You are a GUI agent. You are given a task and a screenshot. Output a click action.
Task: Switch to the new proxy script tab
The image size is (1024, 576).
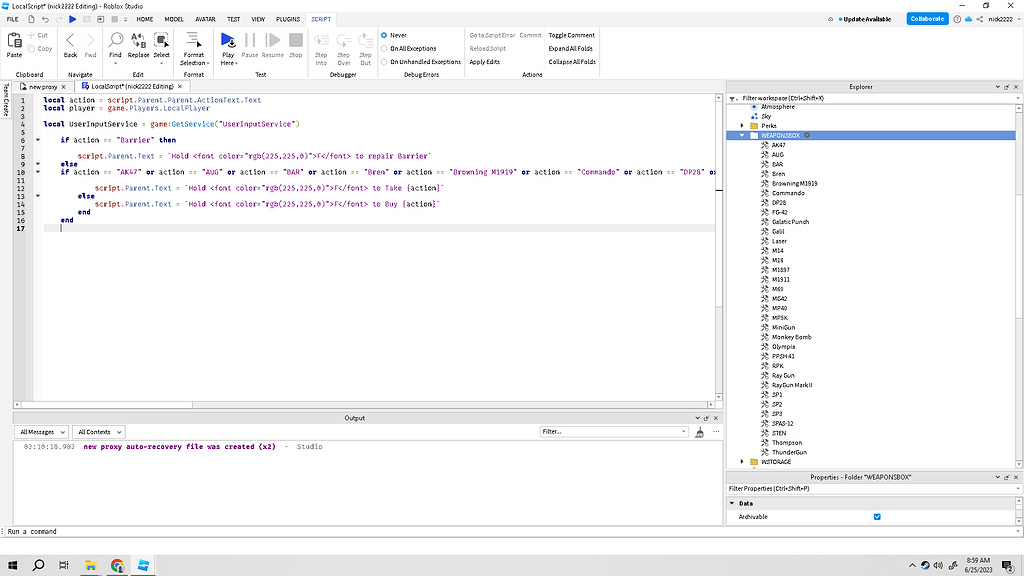coord(41,86)
